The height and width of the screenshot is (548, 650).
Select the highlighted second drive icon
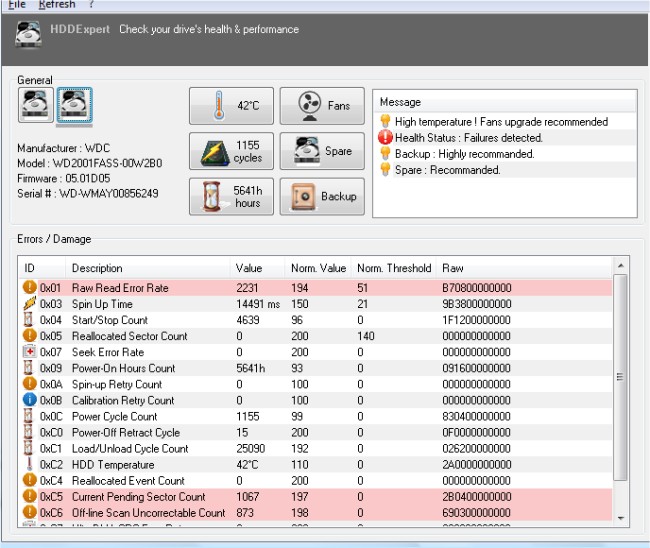(73, 105)
